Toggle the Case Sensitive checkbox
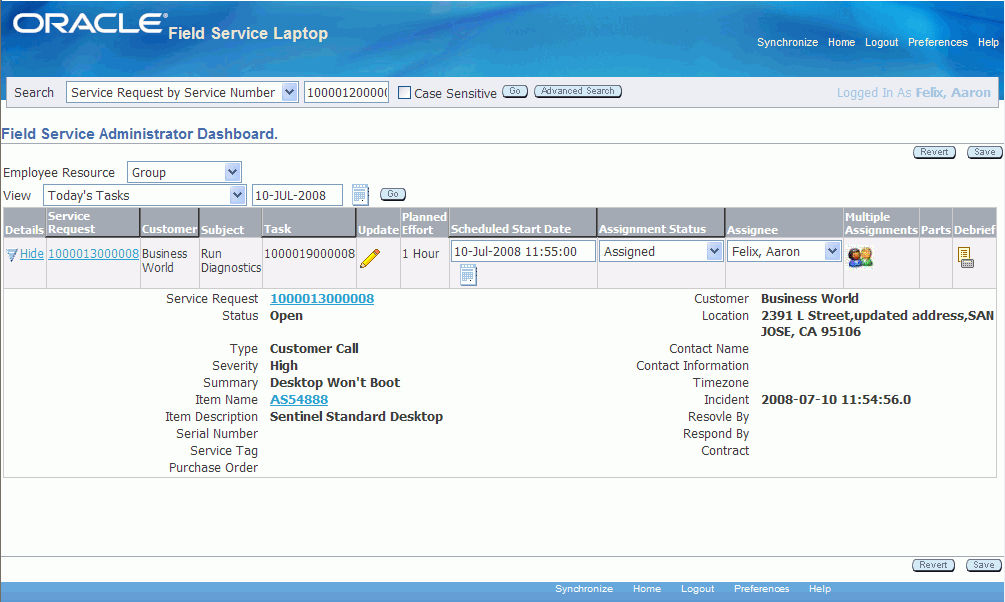 click(x=404, y=93)
